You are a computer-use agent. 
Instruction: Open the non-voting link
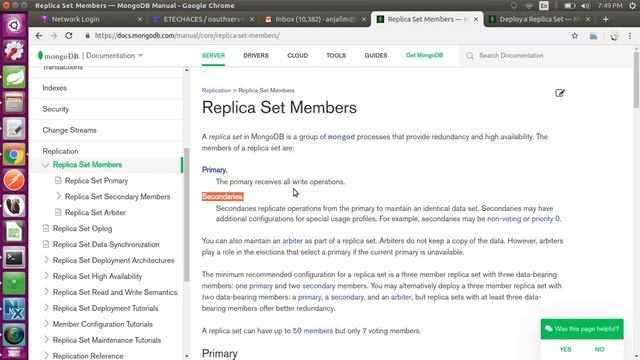pos(504,219)
